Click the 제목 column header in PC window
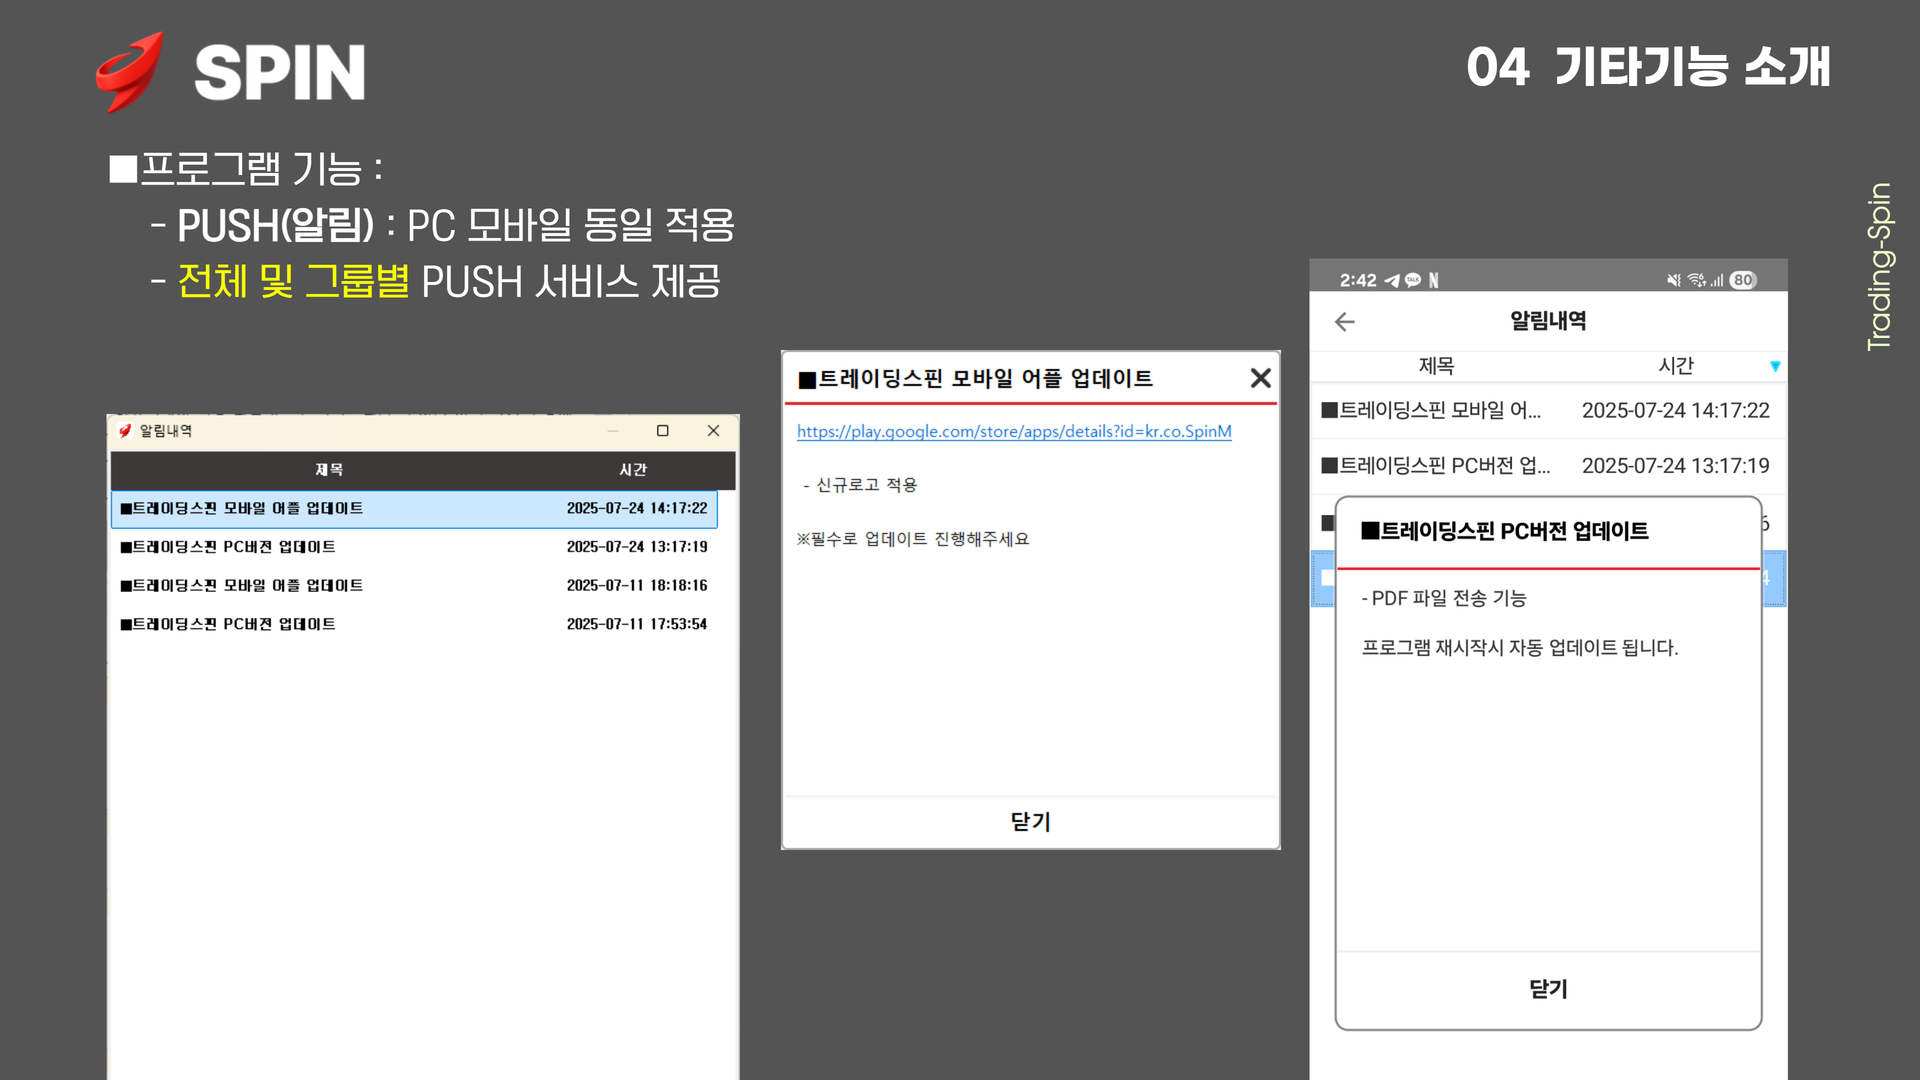The width and height of the screenshot is (1920, 1080). pyautogui.click(x=329, y=469)
